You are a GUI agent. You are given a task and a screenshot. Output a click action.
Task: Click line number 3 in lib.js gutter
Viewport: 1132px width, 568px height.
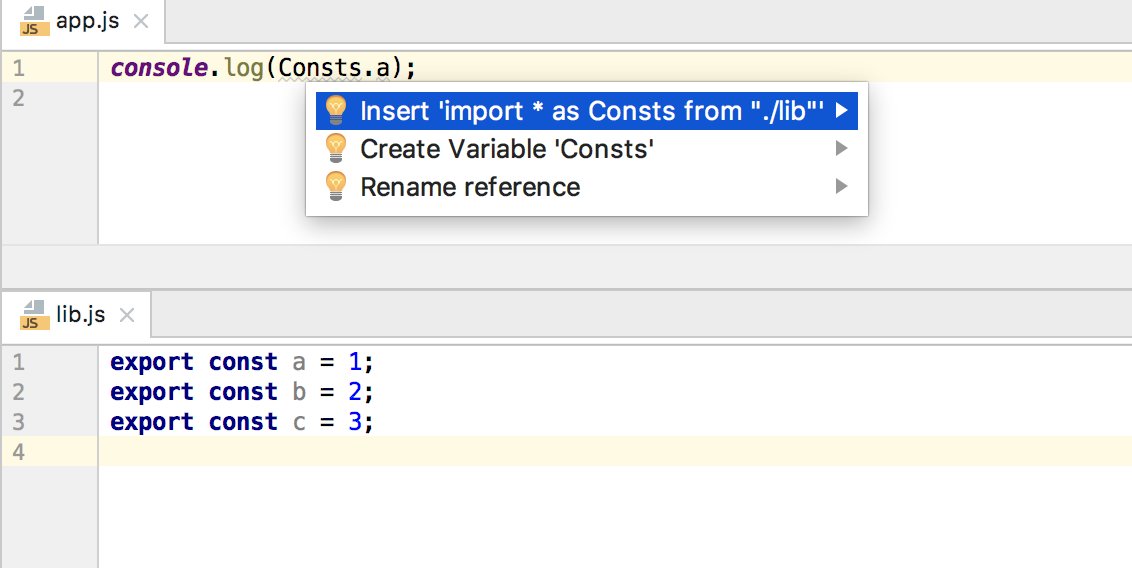(x=17, y=422)
